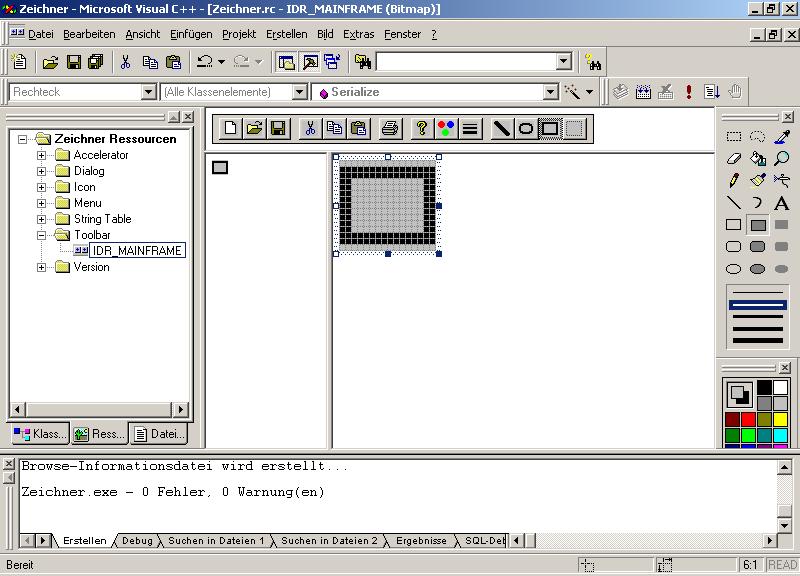Expand the Dialog folder
The height and width of the screenshot is (576, 800).
click(41, 171)
